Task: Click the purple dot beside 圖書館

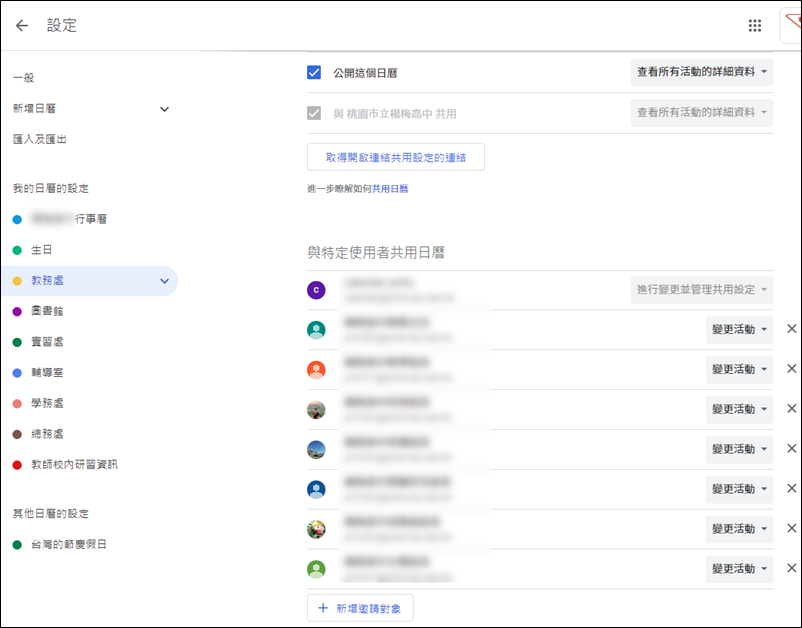Action: point(17,311)
